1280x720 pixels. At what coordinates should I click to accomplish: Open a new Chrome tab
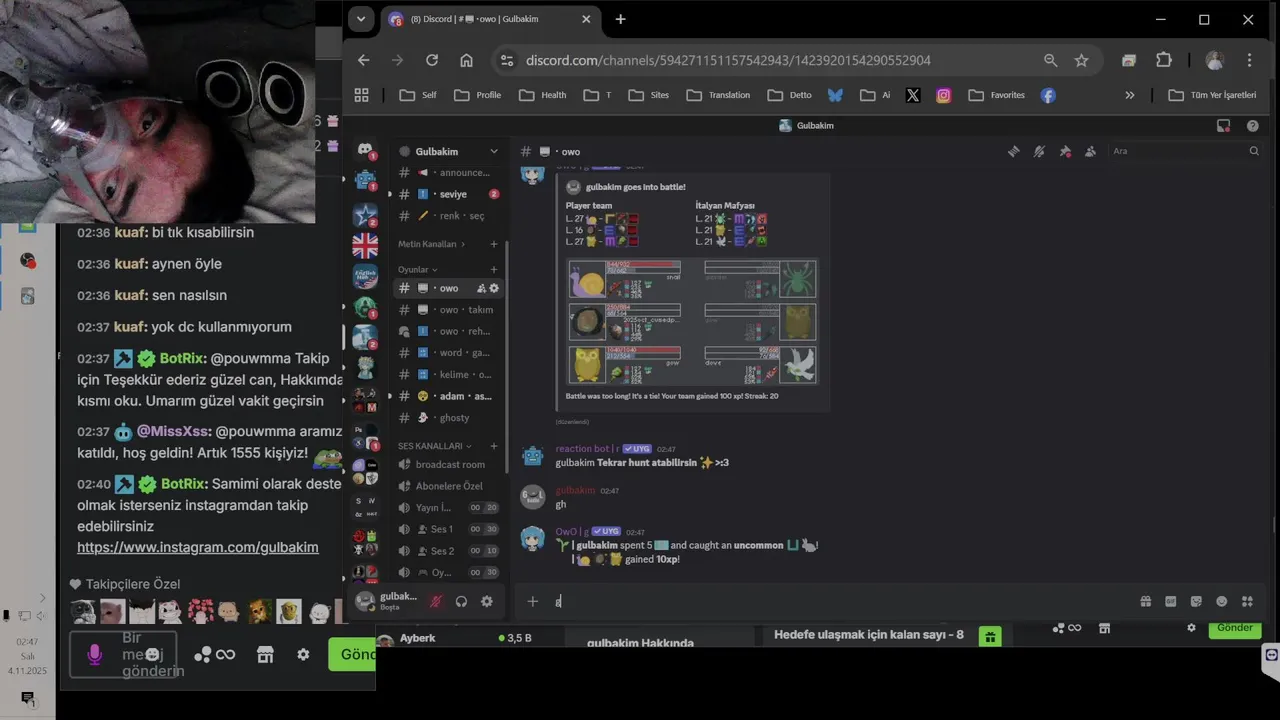click(620, 19)
